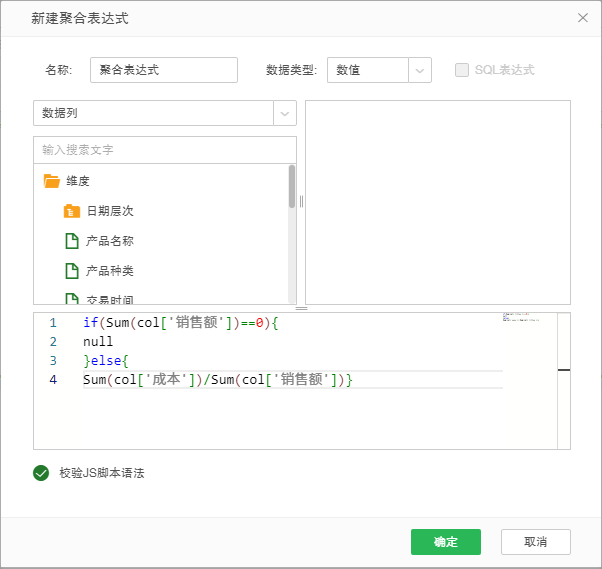
Task: Click the 取消 button
Action: (535, 542)
